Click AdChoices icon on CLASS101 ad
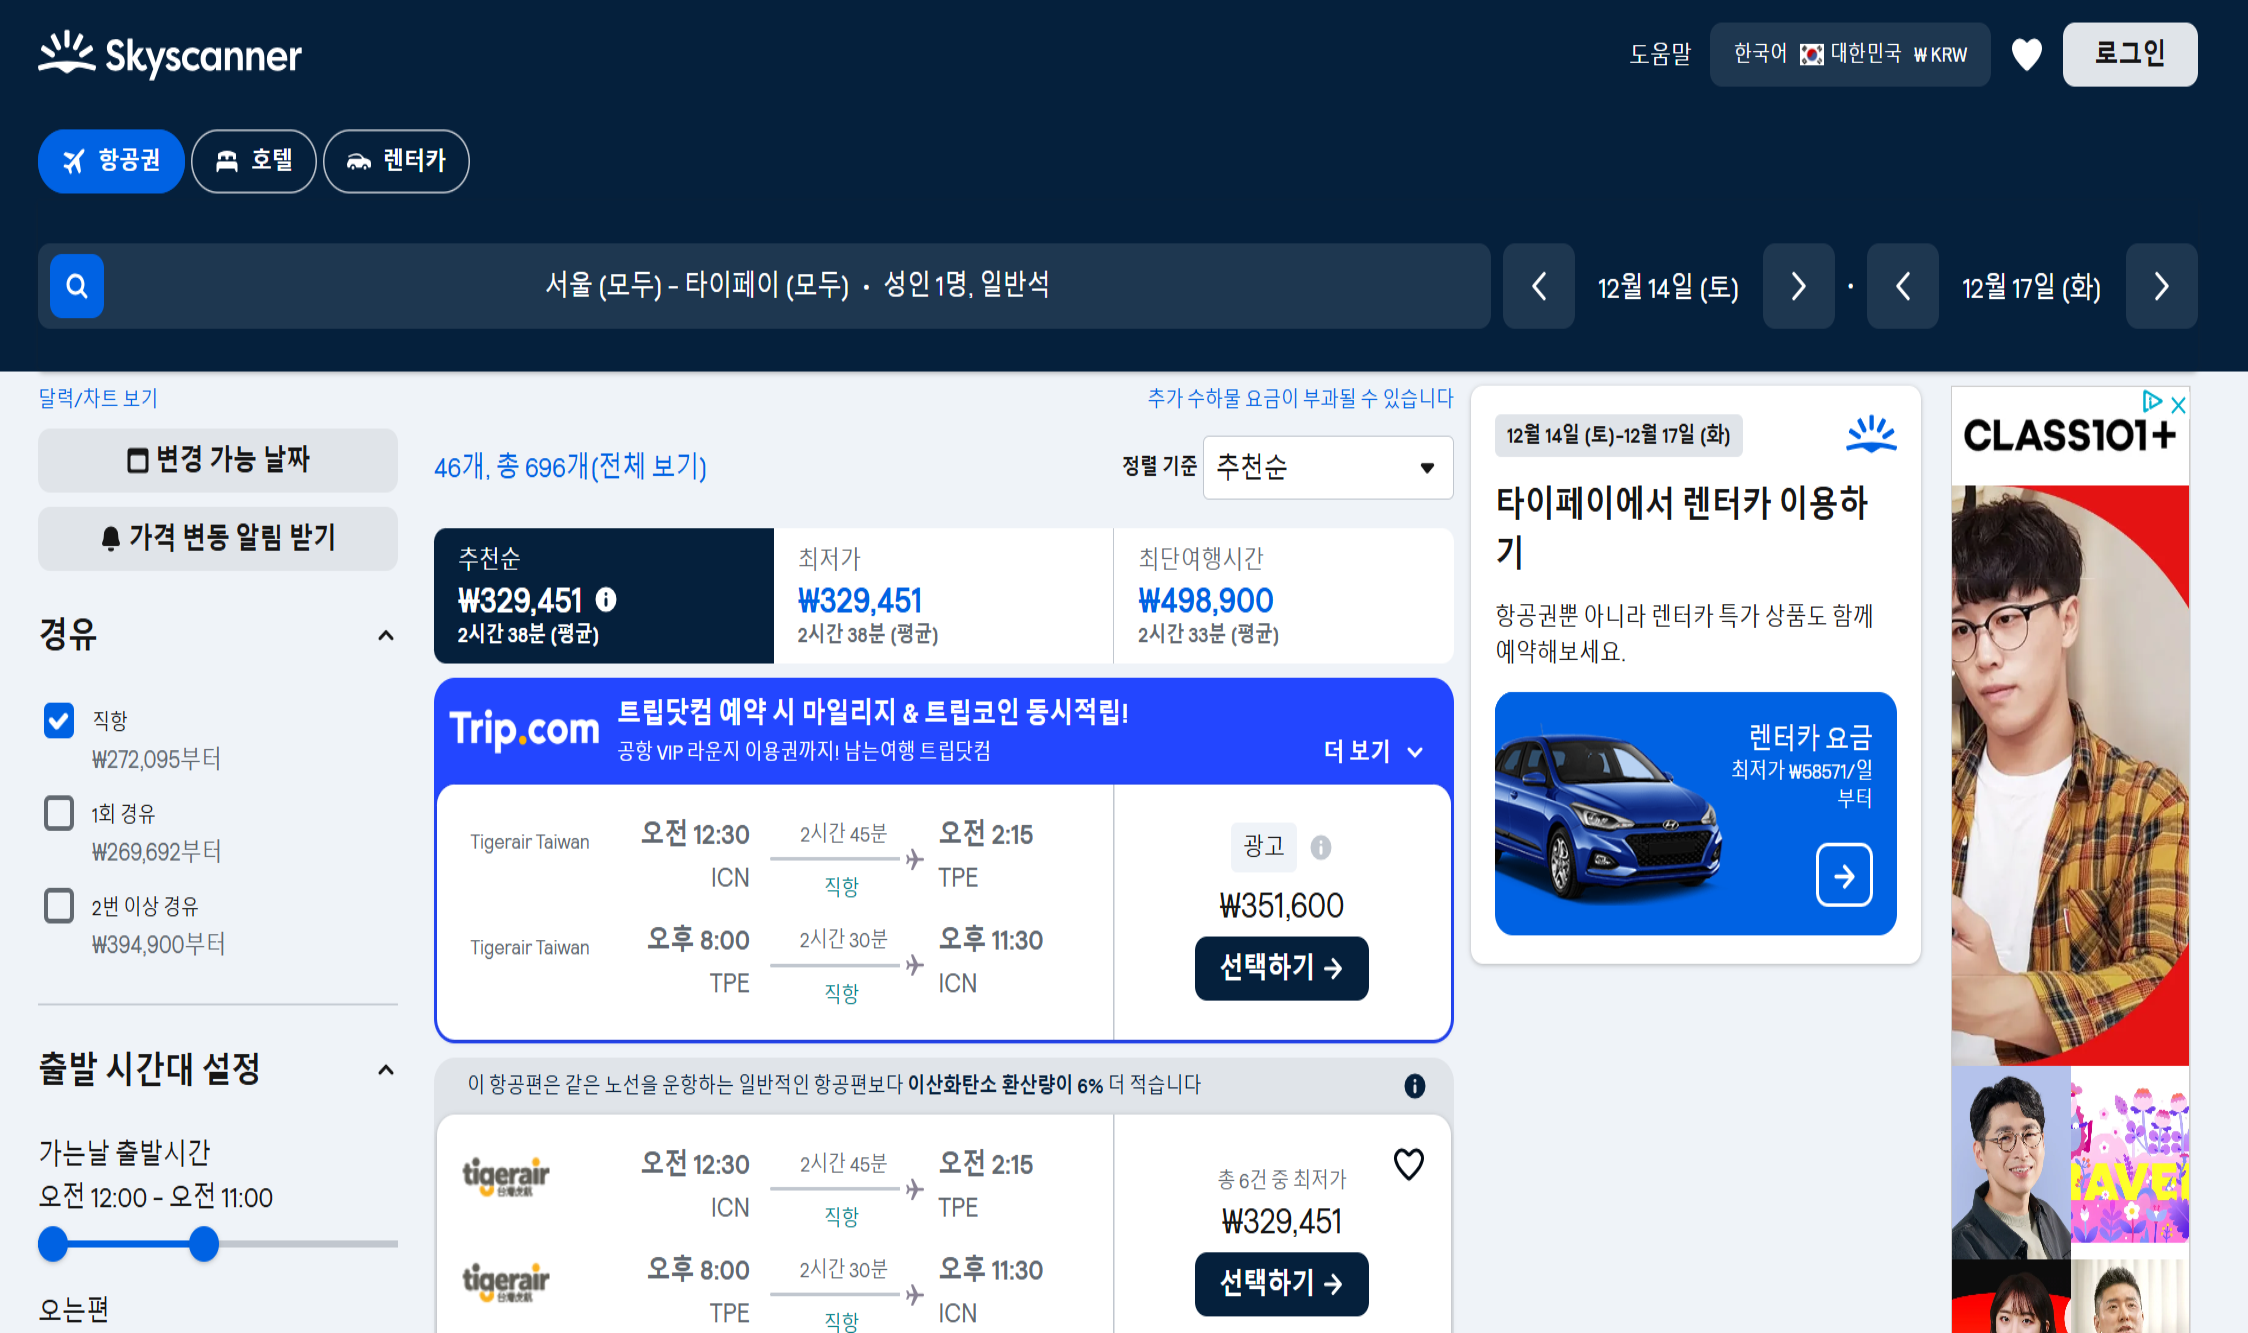The image size is (2248, 1333). (2152, 402)
